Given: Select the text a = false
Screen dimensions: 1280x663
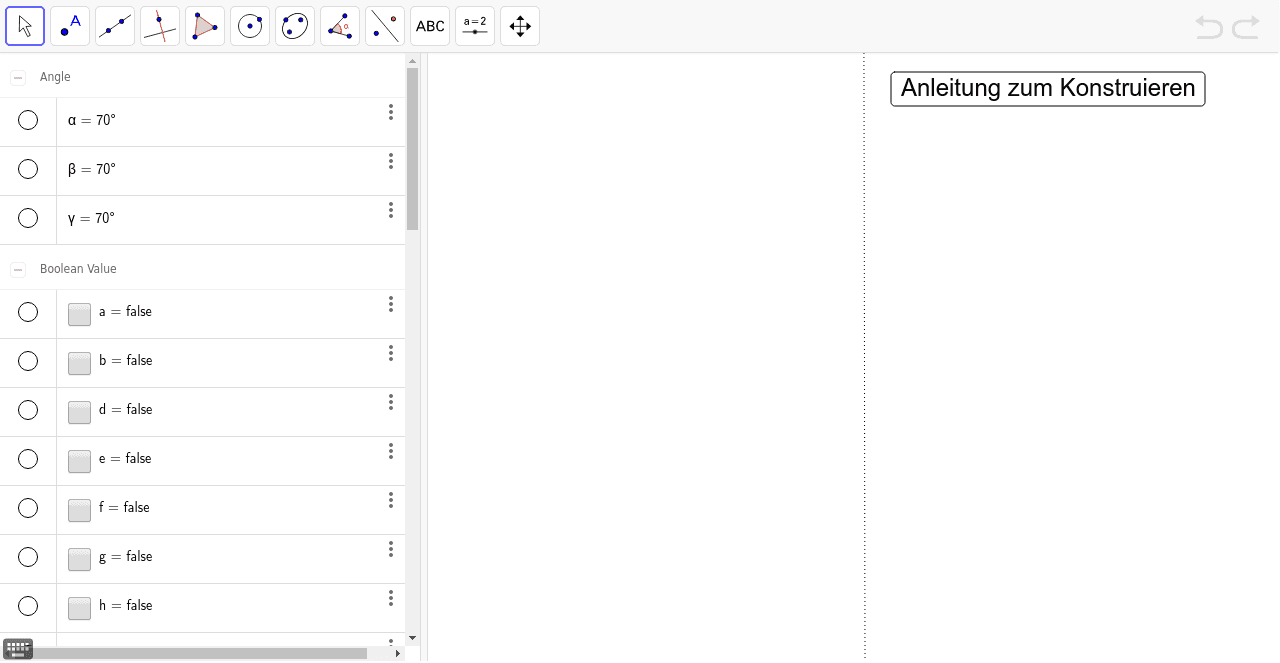Looking at the screenshot, I should coord(125,312).
